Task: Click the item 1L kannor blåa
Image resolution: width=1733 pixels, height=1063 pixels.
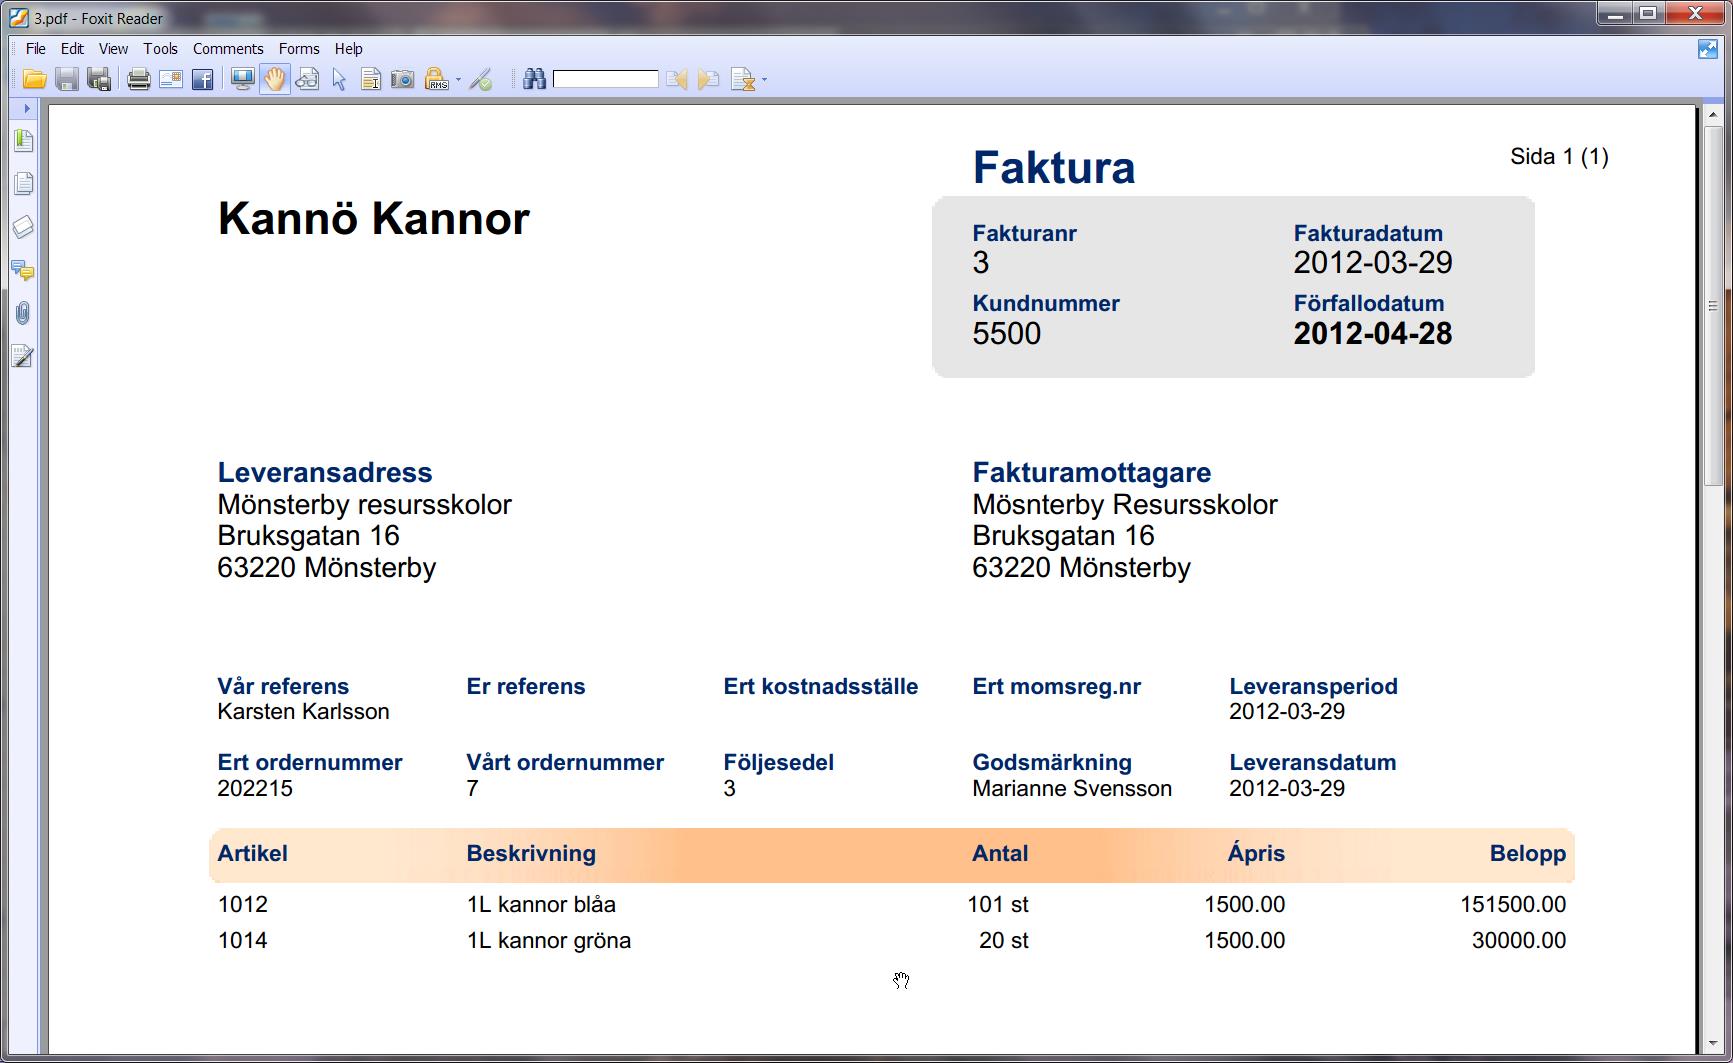Action: click(x=541, y=904)
